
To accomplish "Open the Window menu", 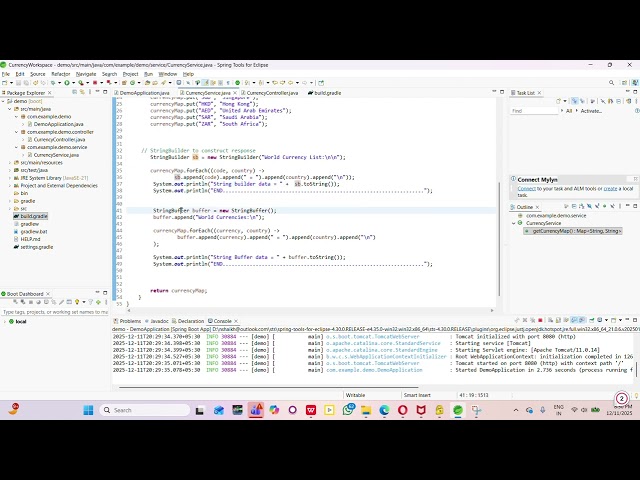I will point(167,74).
